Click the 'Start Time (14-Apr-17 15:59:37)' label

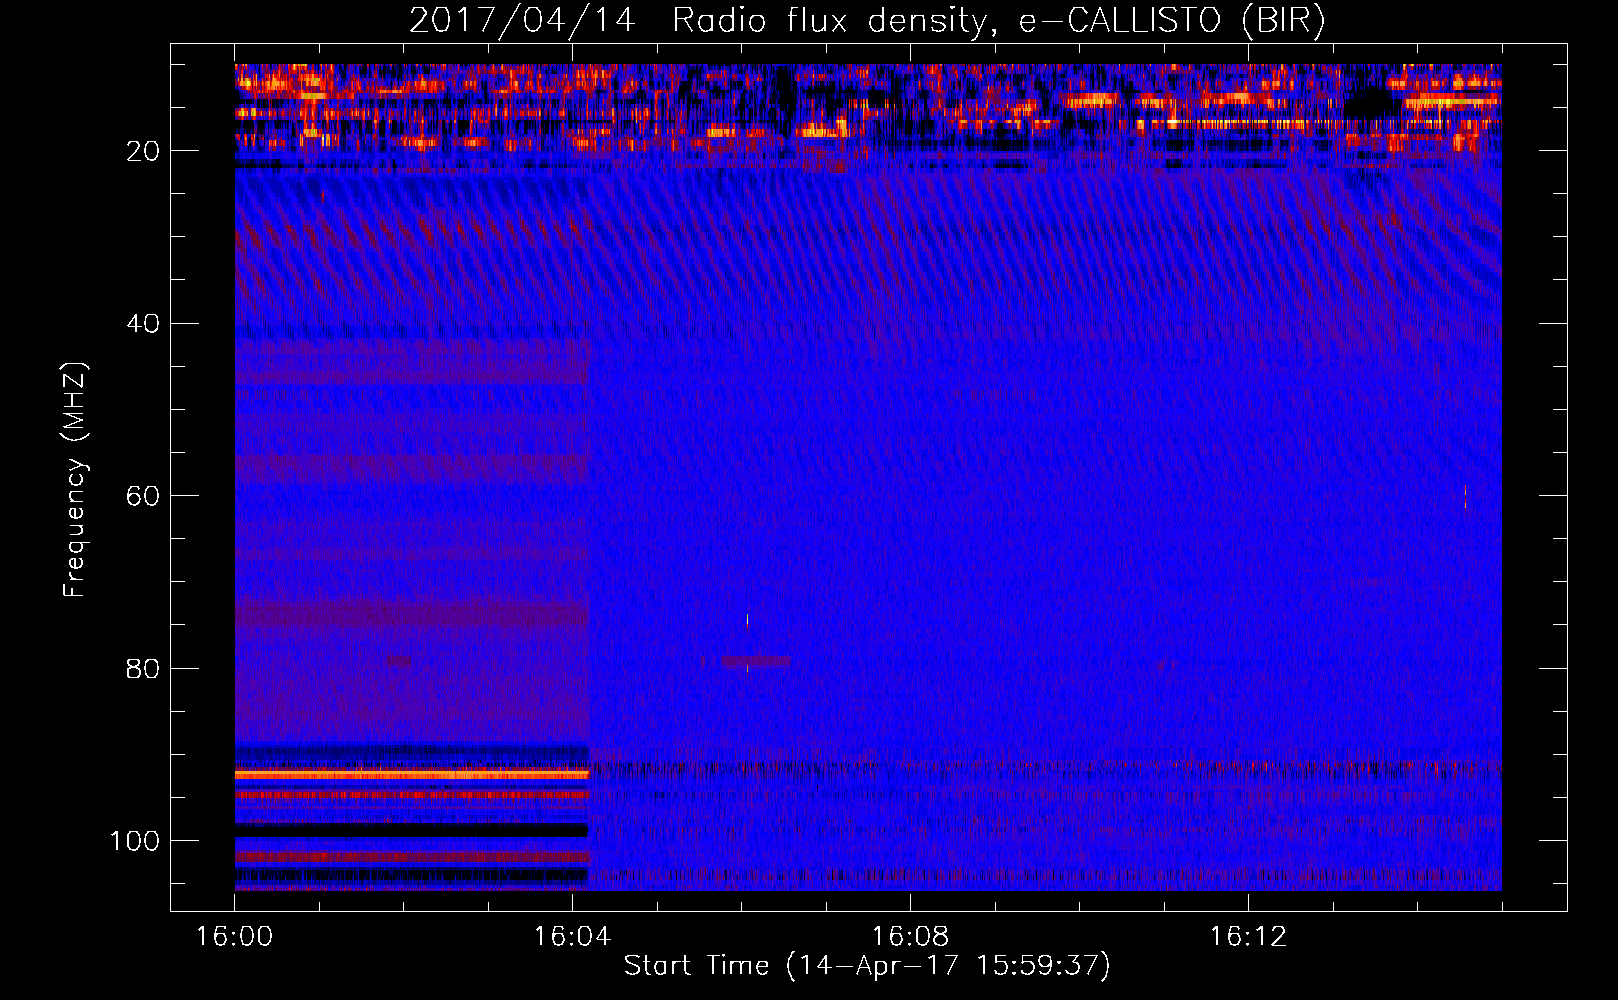(867, 966)
